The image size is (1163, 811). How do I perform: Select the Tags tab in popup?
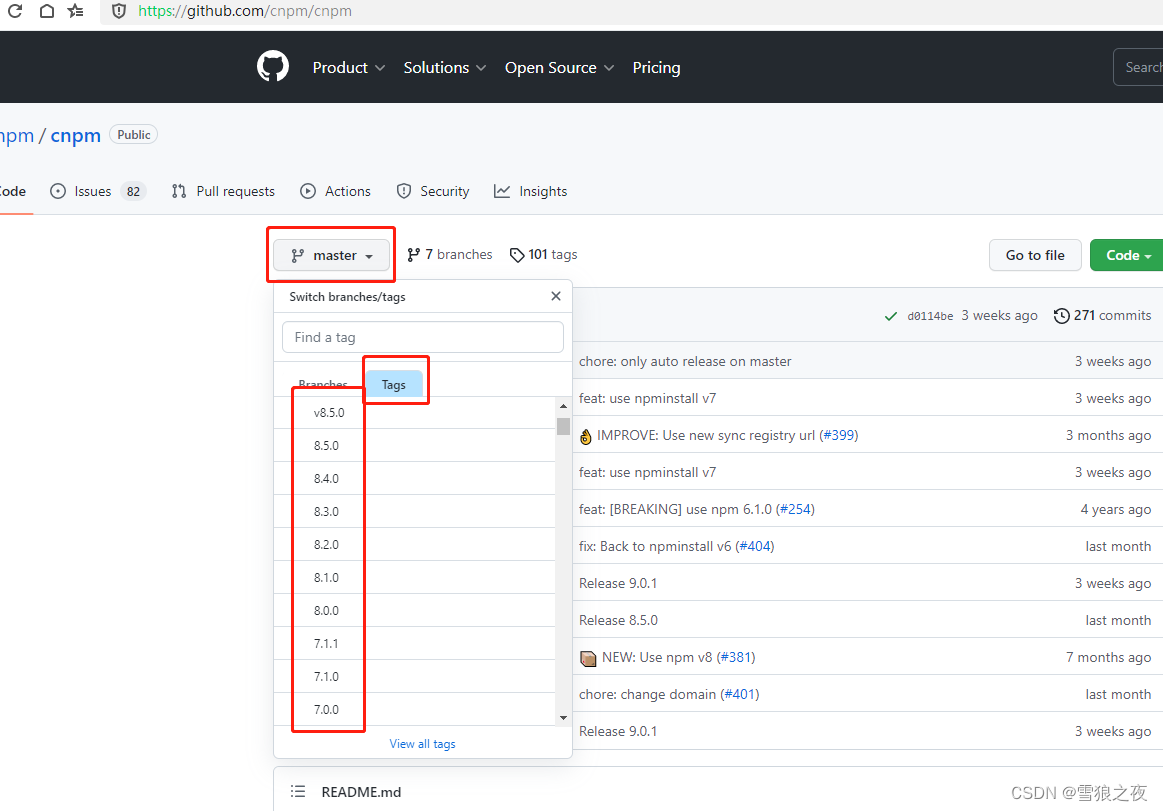click(394, 384)
